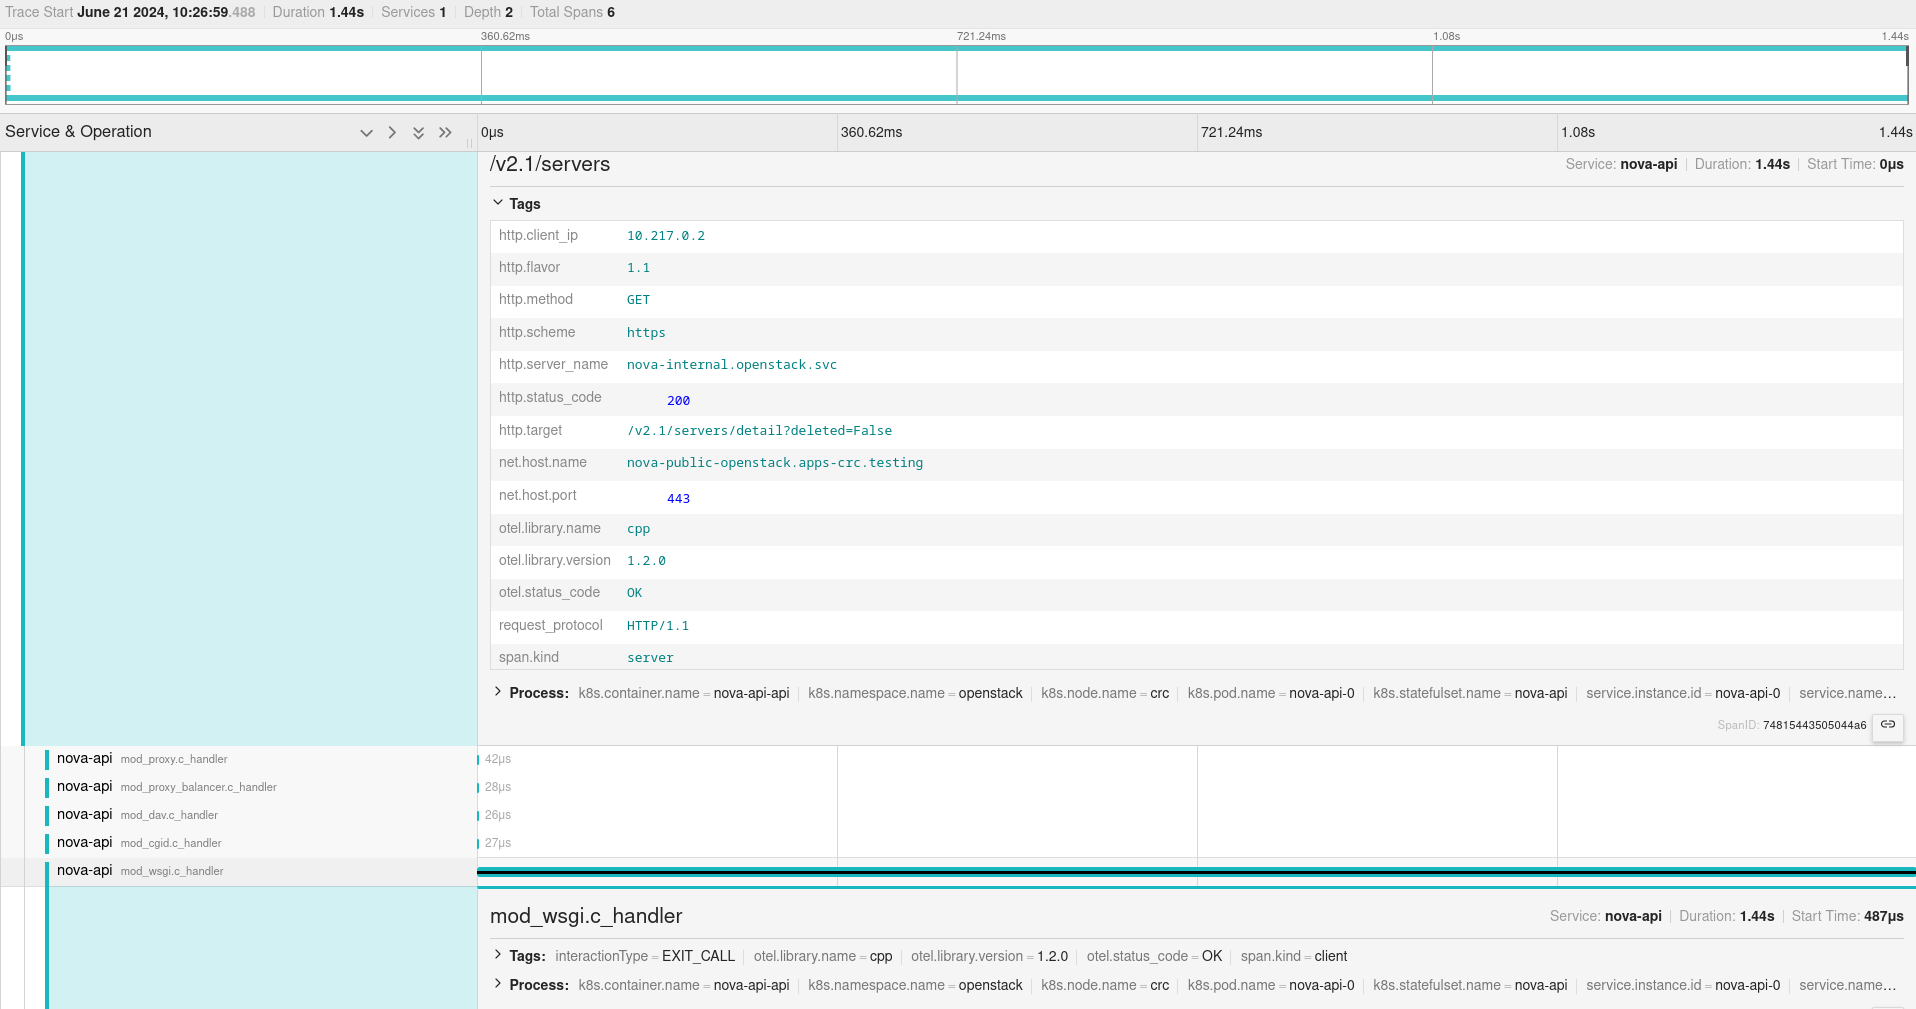Screen dimensions: 1916x1009
Task: Click http.method value GET
Action: [638, 300]
